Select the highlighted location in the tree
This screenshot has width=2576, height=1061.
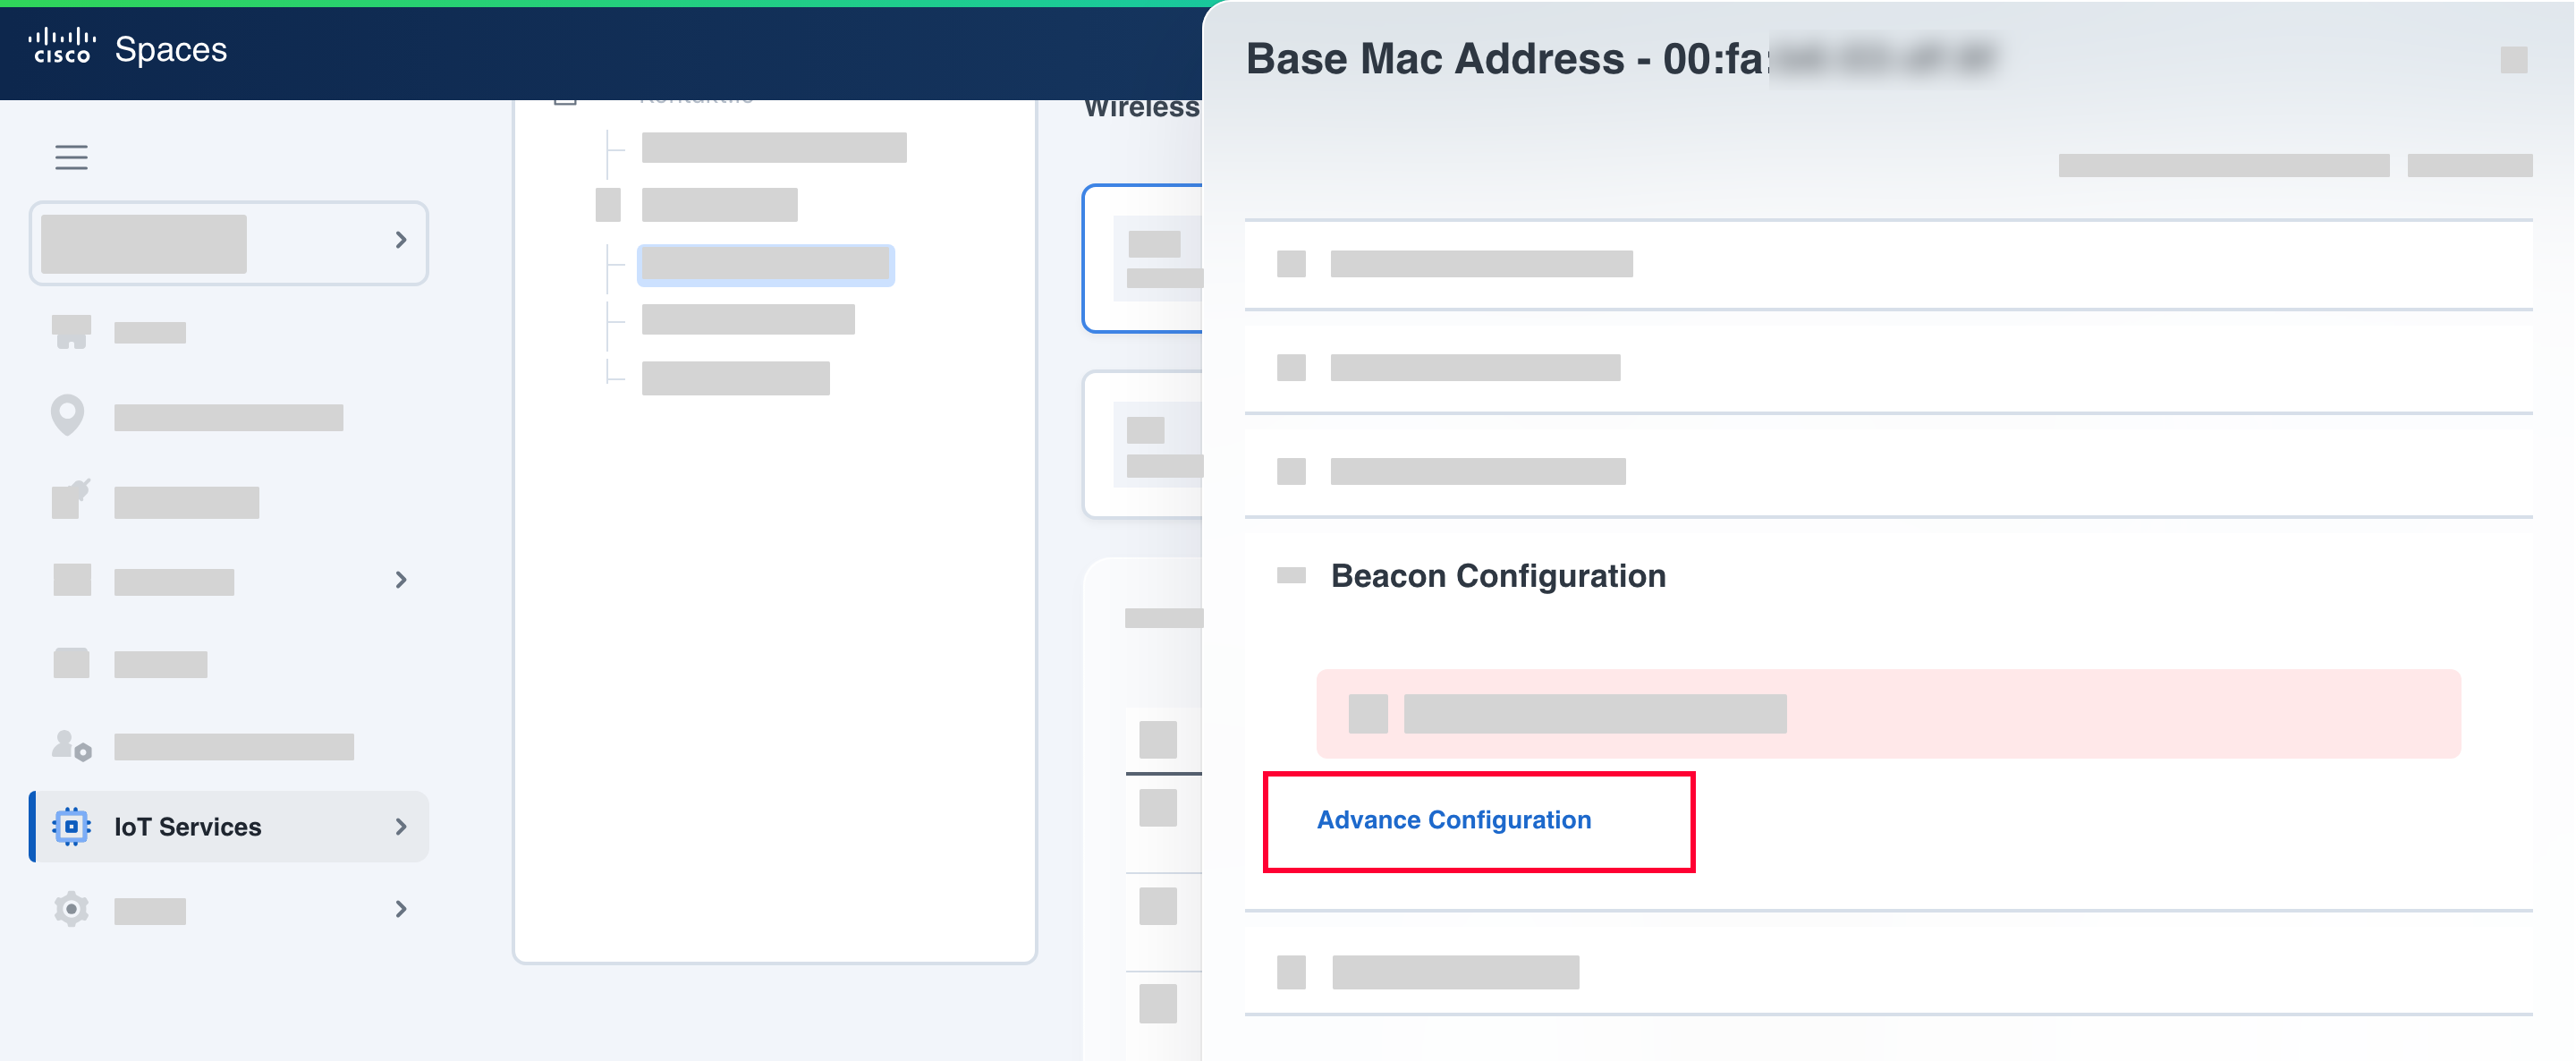[766, 264]
